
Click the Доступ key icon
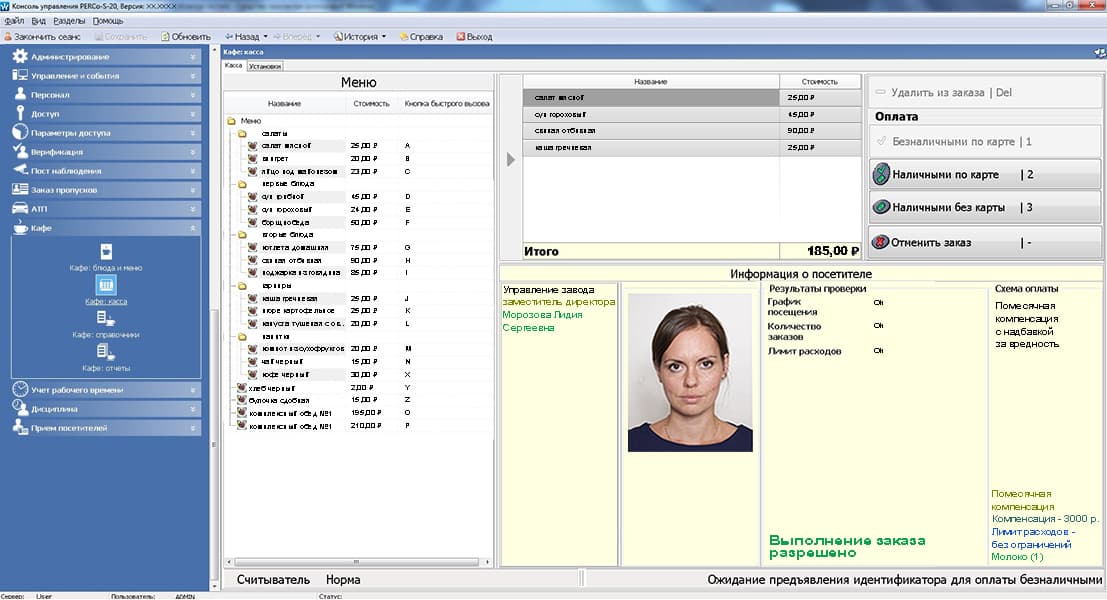(19, 113)
